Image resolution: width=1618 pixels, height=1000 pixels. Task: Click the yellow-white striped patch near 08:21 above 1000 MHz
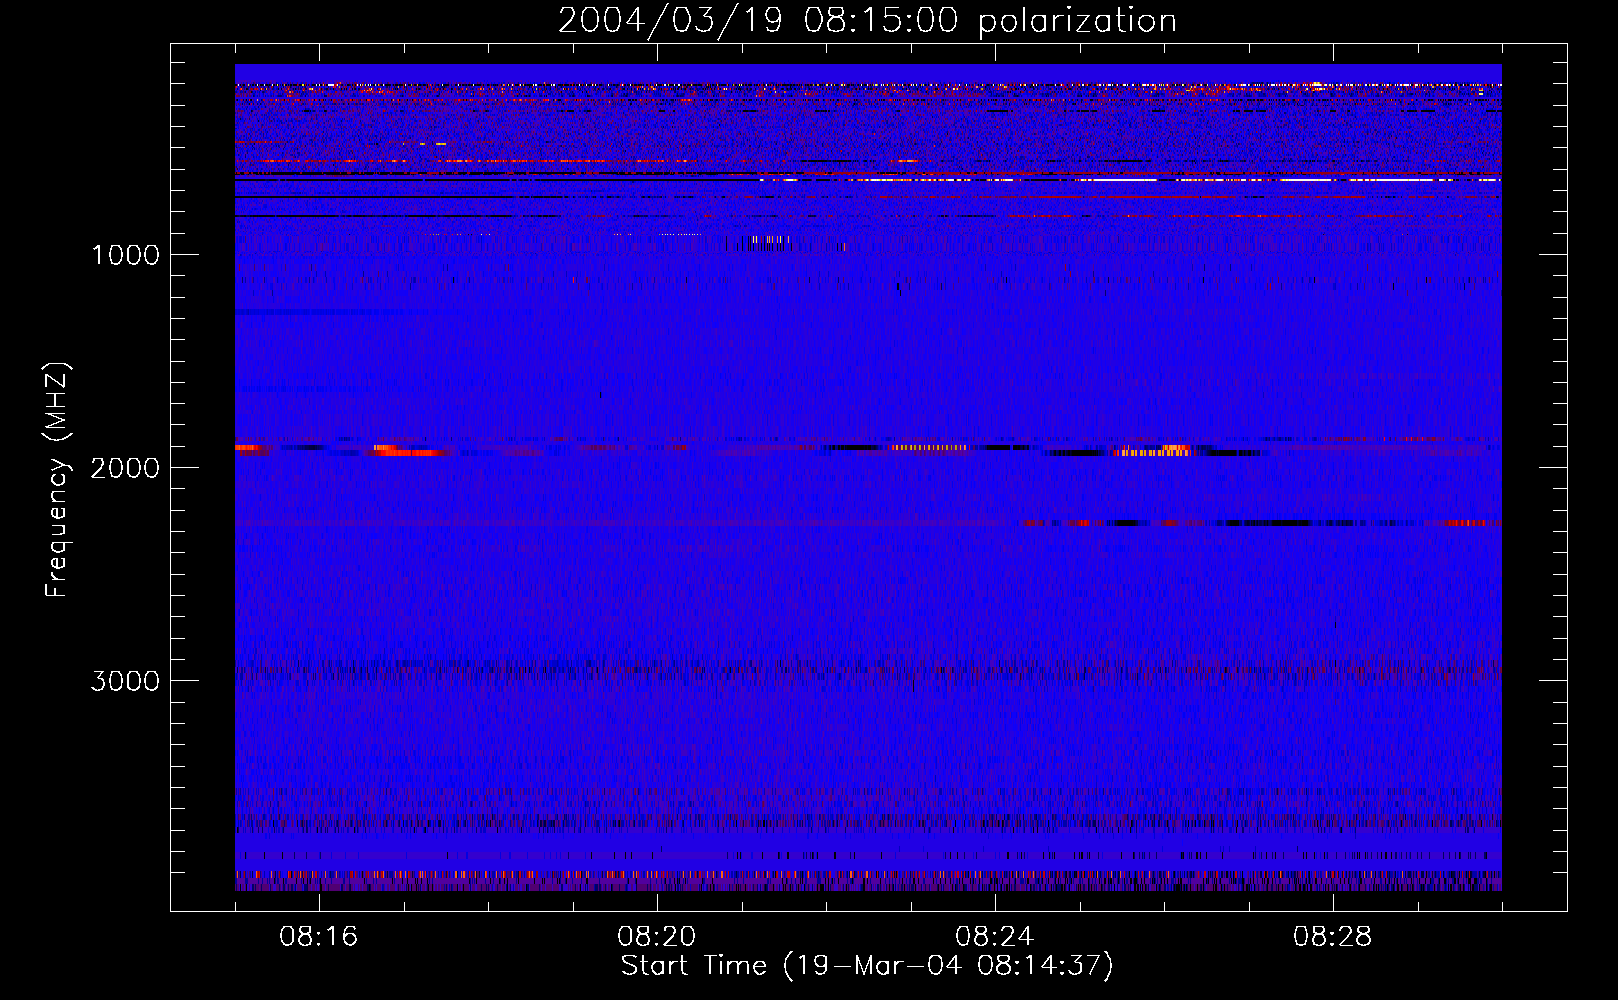coord(768,239)
